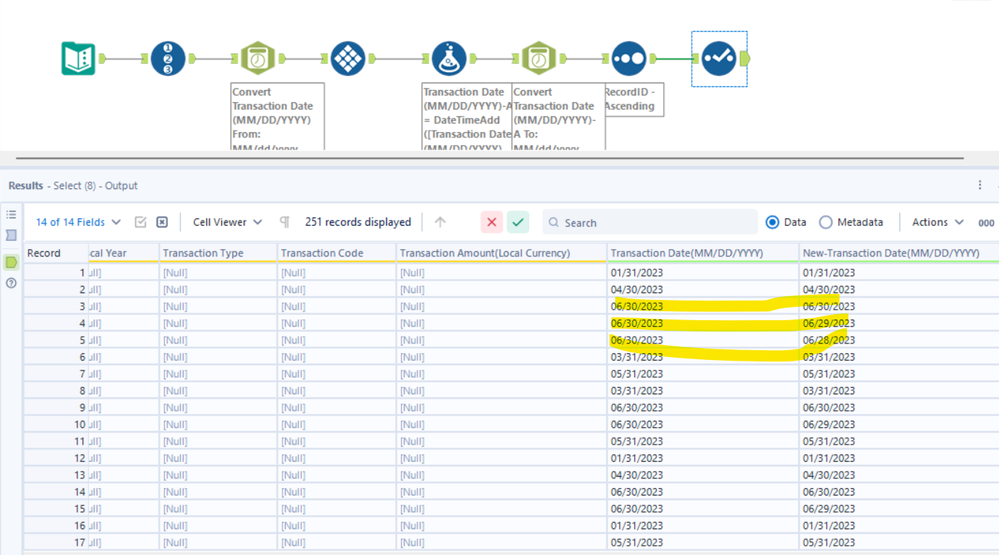Click the Transaction Type column header
The image size is (999, 555).
[203, 253]
